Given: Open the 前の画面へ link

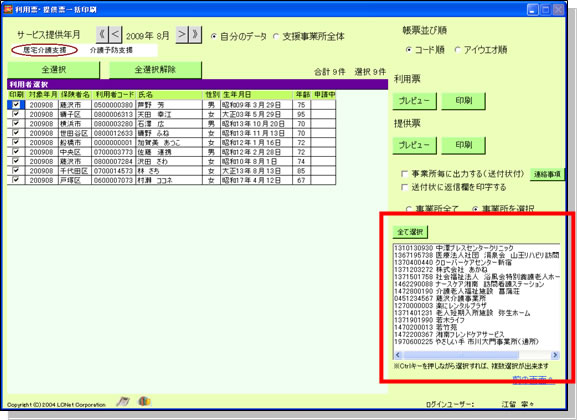Looking at the screenshot, I should click(x=533, y=380).
